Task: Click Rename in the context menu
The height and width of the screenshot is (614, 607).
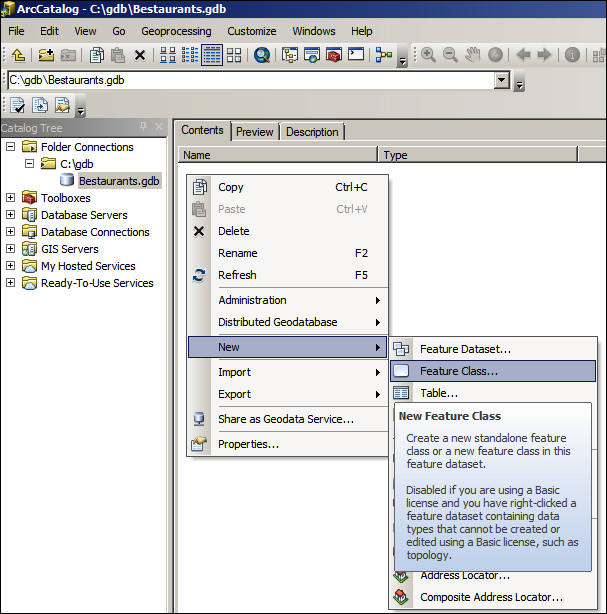Action: tap(288, 253)
